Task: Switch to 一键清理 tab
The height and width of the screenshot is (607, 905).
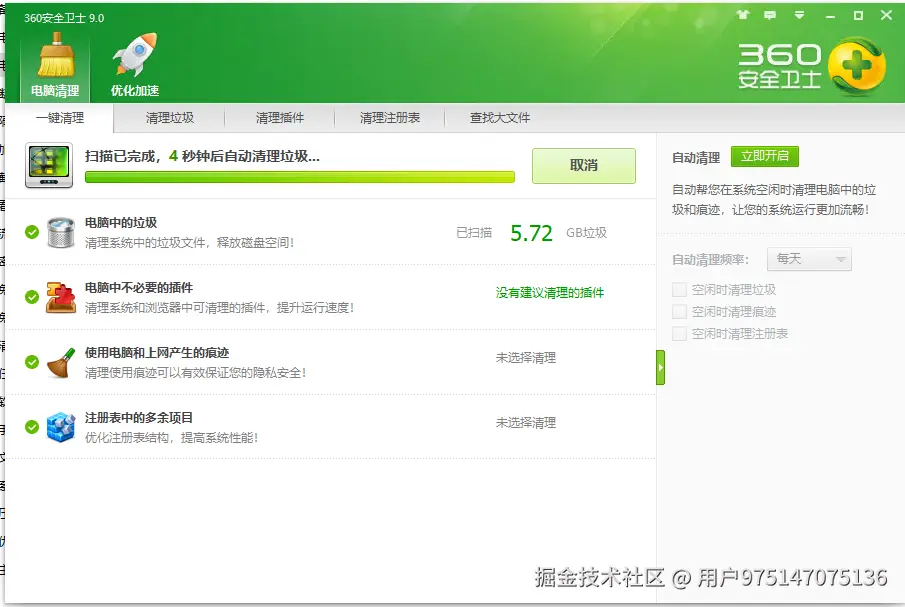Action: (60, 118)
